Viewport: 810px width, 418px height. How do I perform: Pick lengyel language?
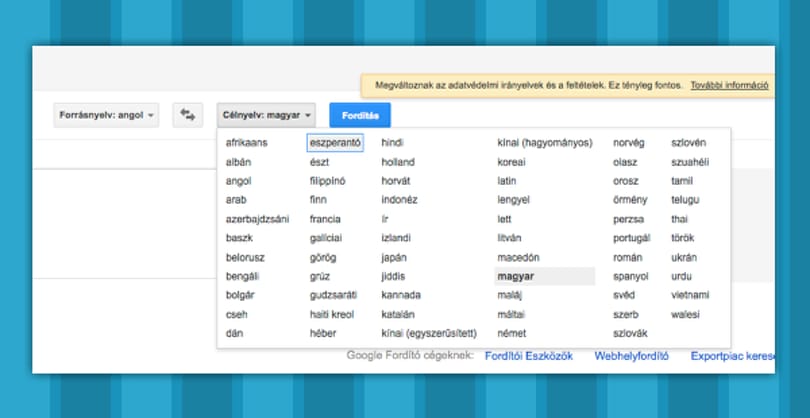(x=513, y=200)
